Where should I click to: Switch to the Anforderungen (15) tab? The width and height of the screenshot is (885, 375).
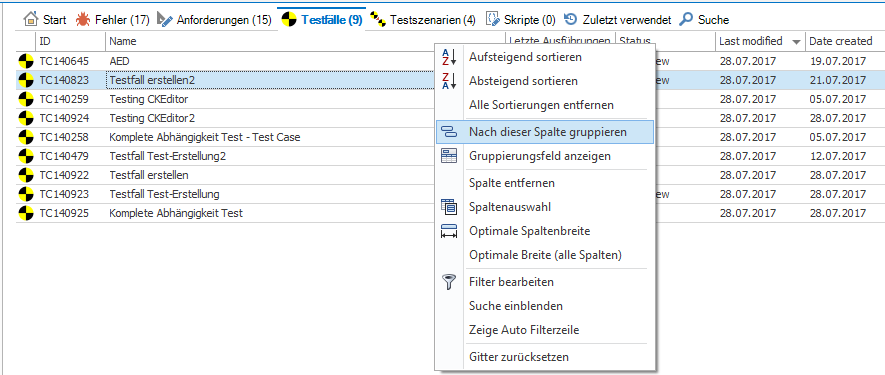[214, 20]
